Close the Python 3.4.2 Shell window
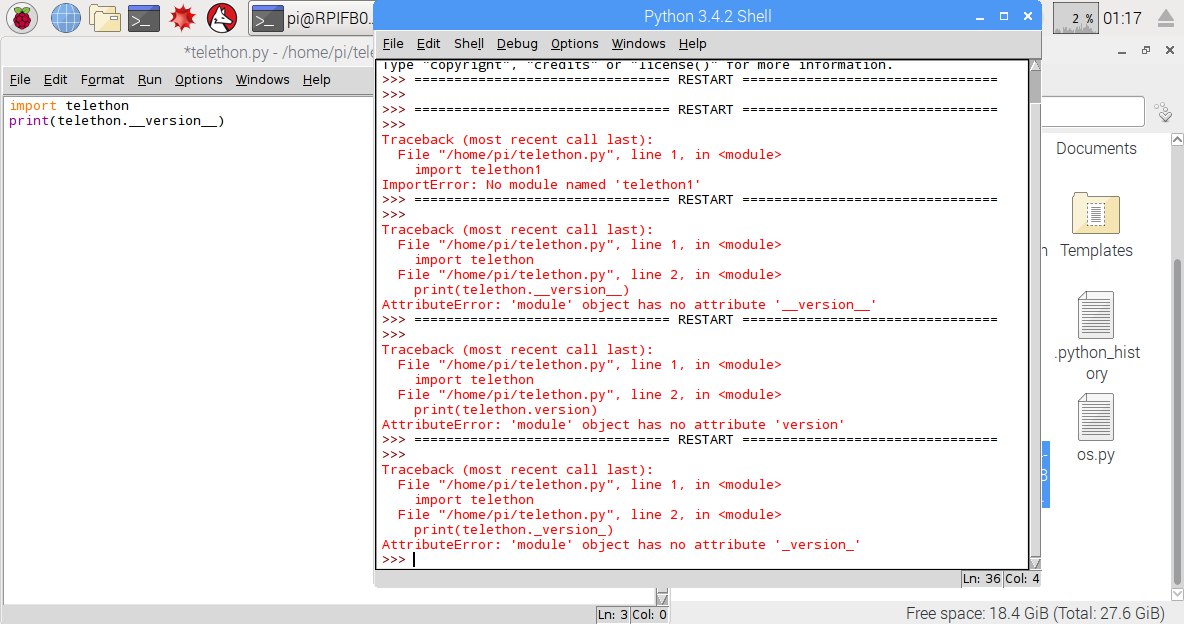The image size is (1184, 624). click(1028, 17)
